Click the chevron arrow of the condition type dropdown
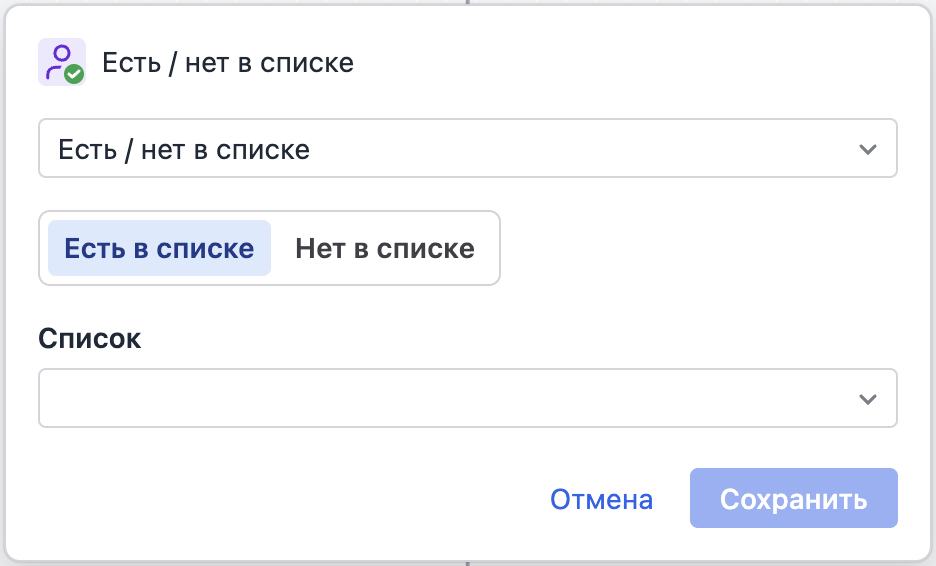Screen dimensions: 936x566 867,150
